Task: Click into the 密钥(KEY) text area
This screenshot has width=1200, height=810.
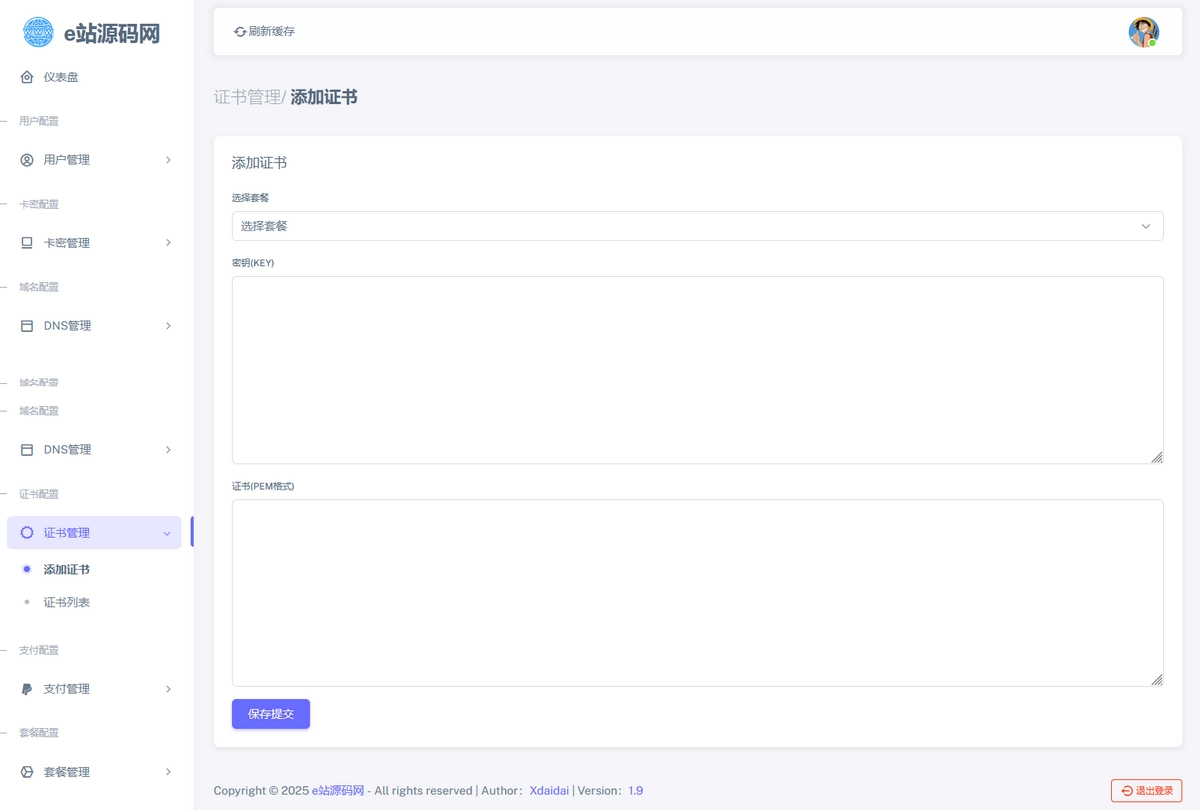Action: (x=697, y=370)
